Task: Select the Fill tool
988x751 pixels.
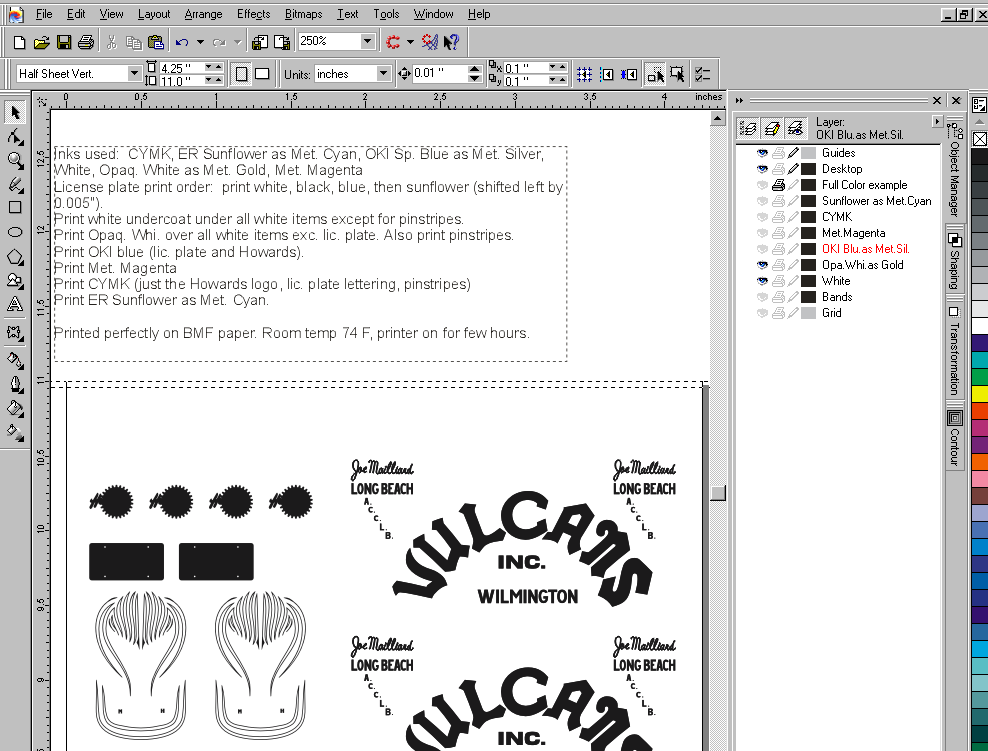Action: (x=15, y=408)
